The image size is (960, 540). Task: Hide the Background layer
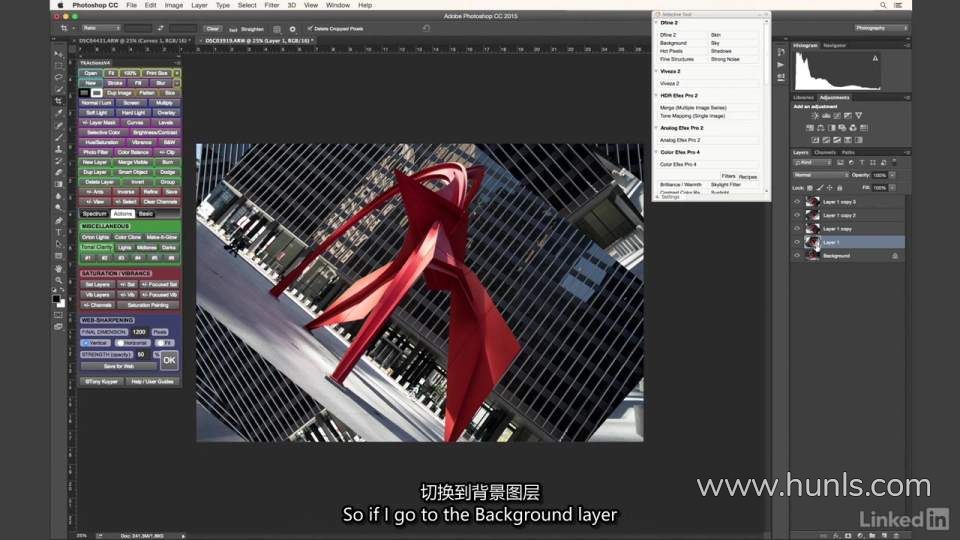point(797,255)
